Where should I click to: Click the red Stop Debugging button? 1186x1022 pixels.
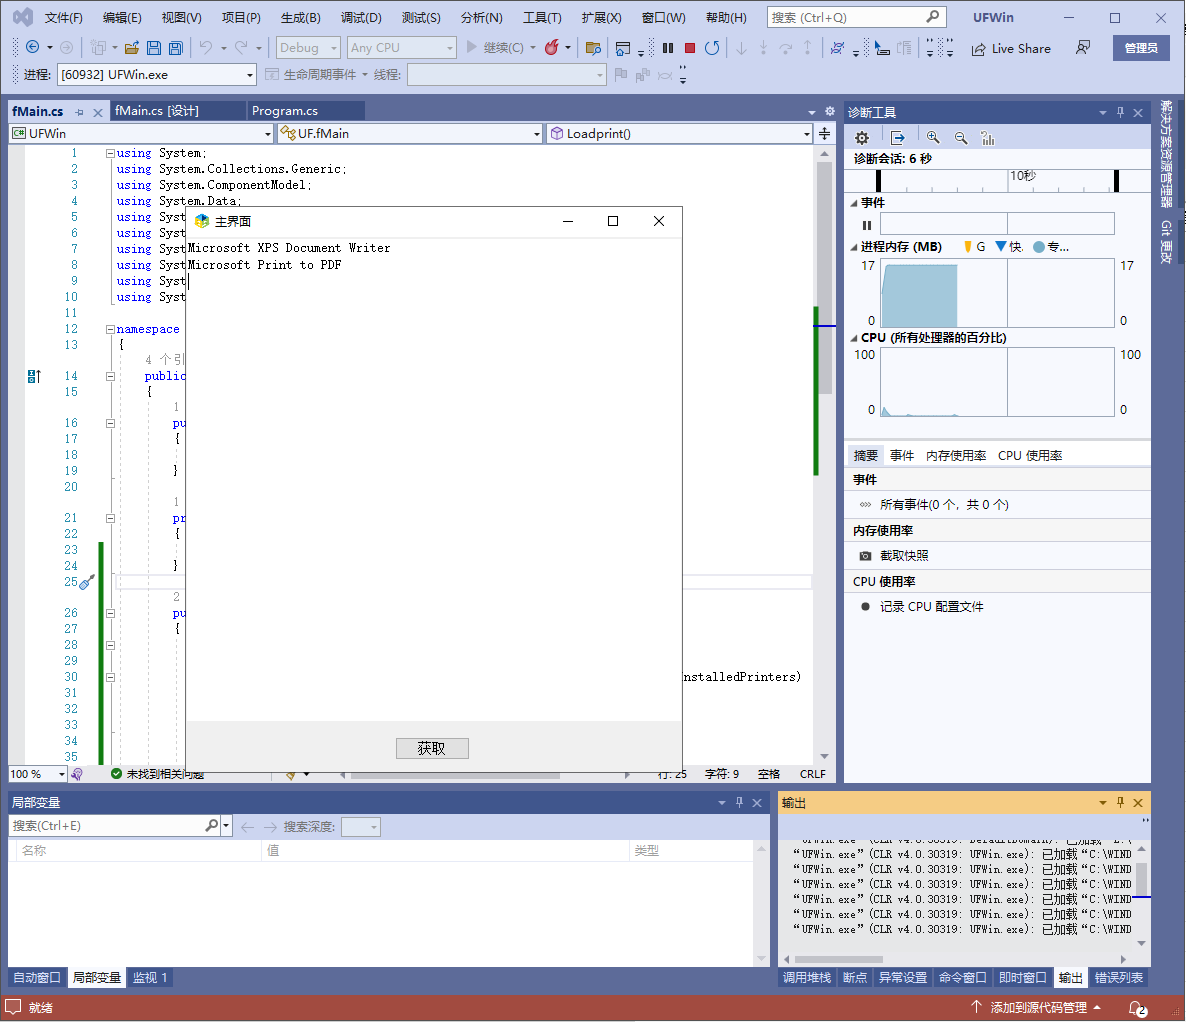click(690, 48)
